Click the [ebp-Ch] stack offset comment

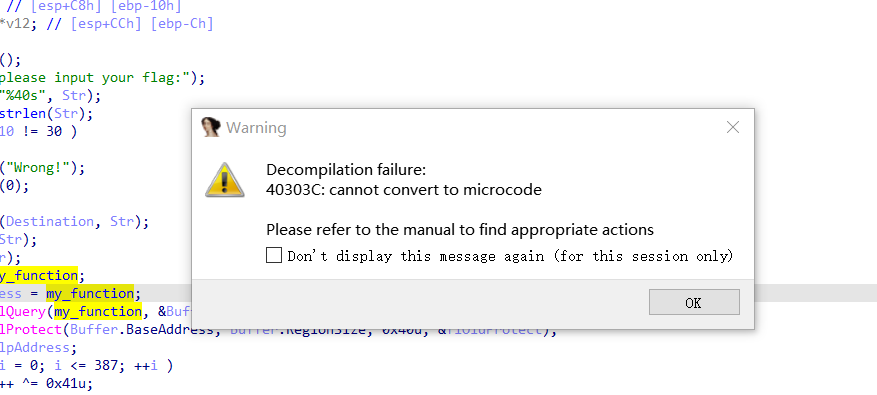point(182,24)
